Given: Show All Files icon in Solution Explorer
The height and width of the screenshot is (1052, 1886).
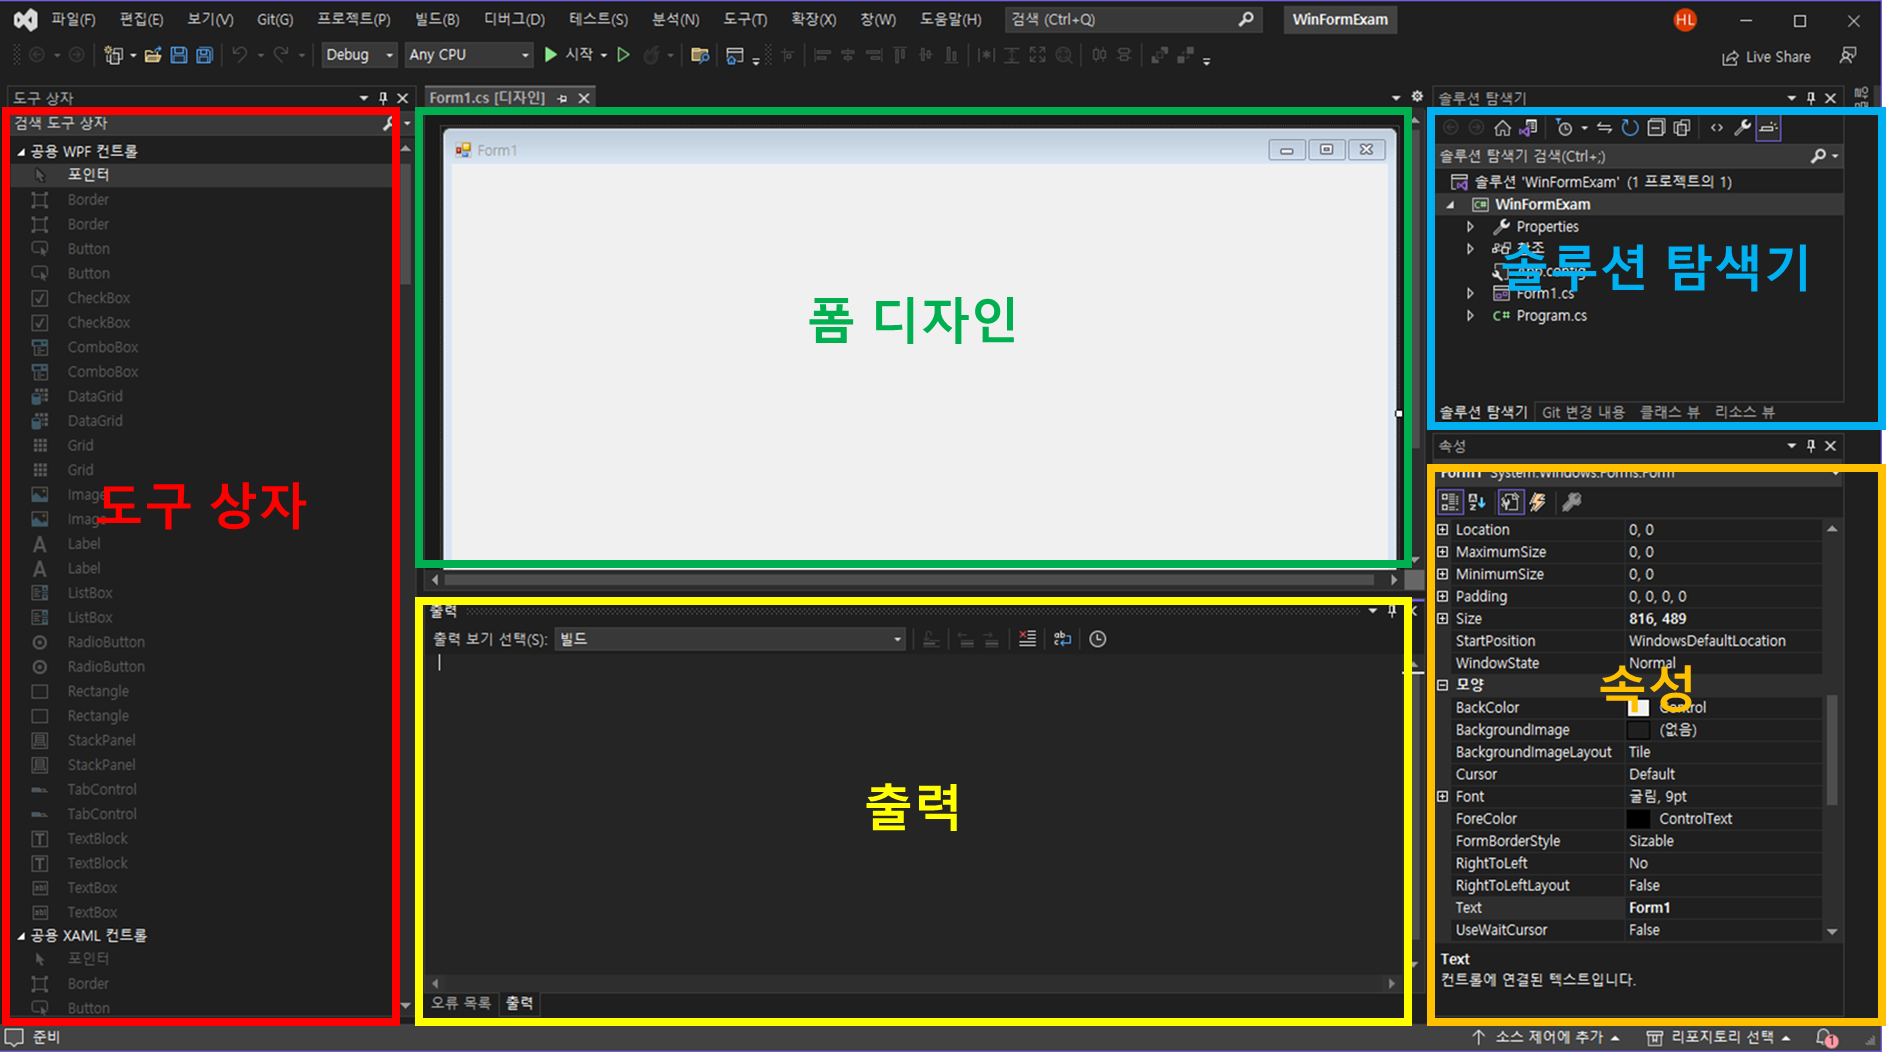Looking at the screenshot, I should [1682, 128].
